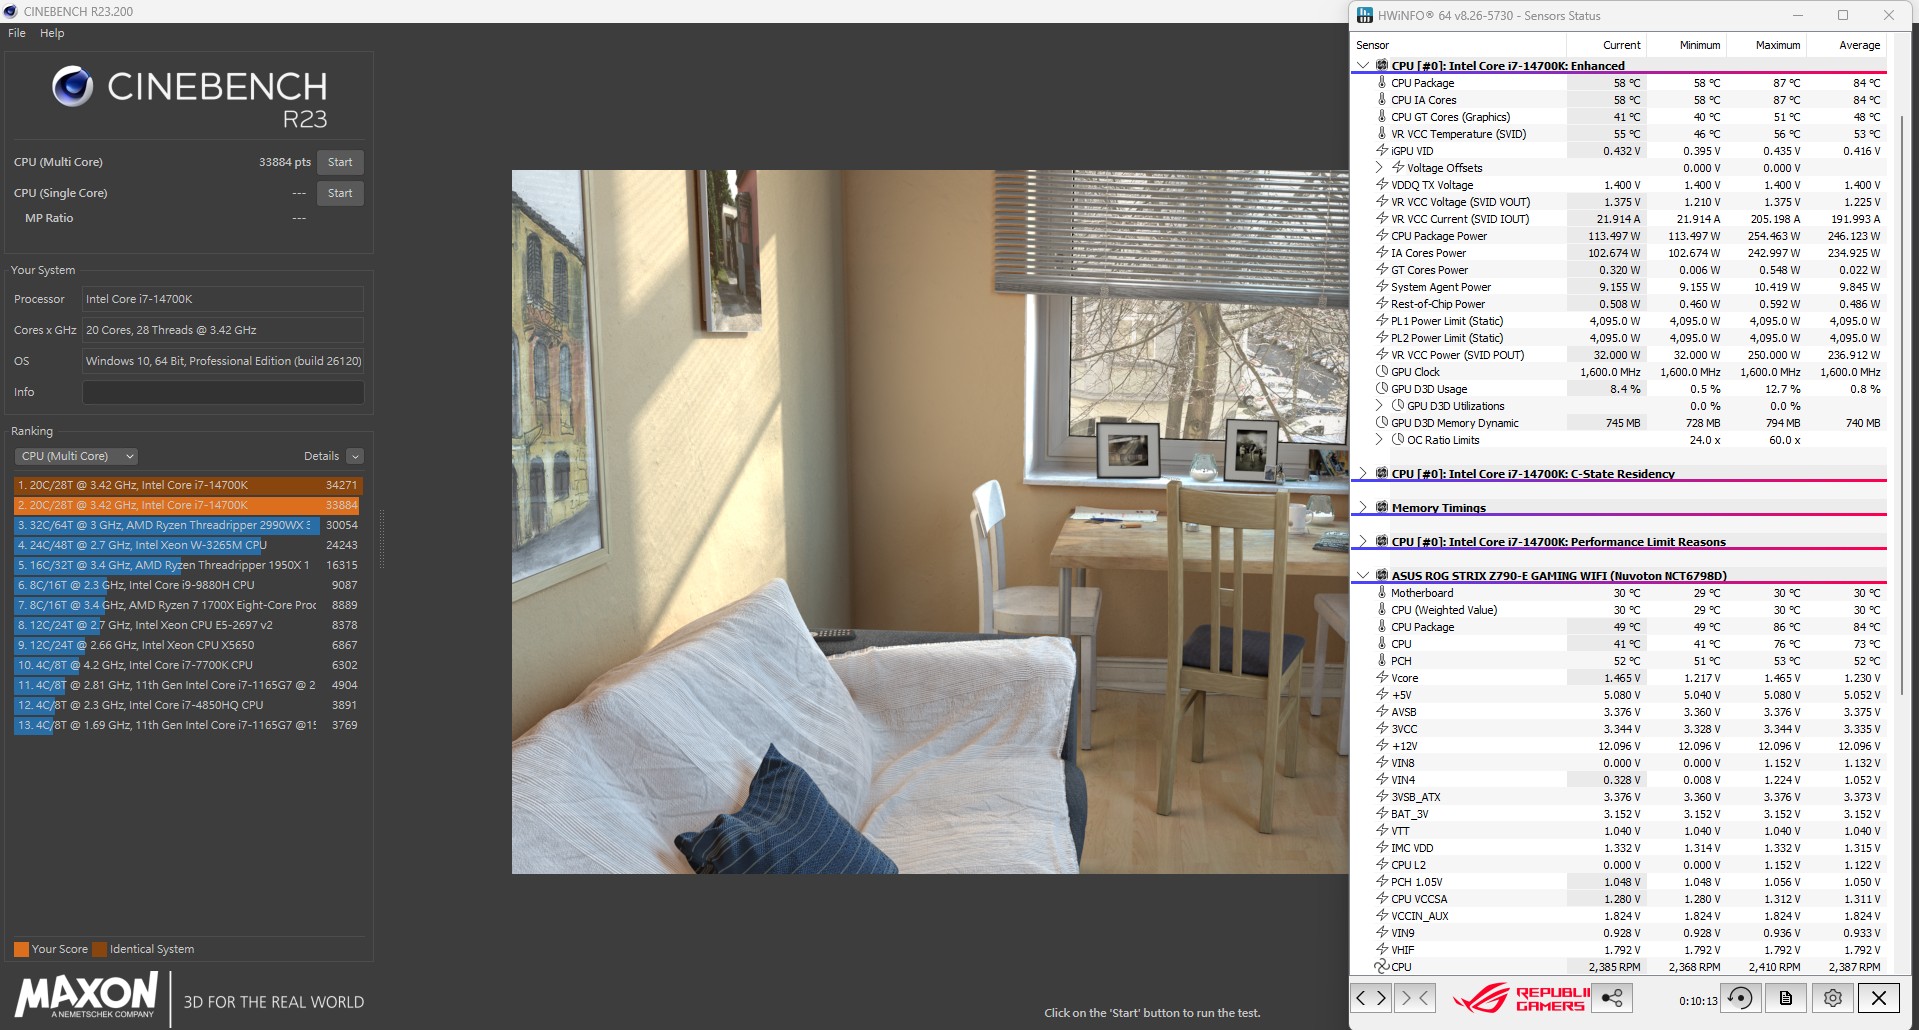Expand the C-State Residency sensor group
1919x1030 pixels.
(1362, 474)
